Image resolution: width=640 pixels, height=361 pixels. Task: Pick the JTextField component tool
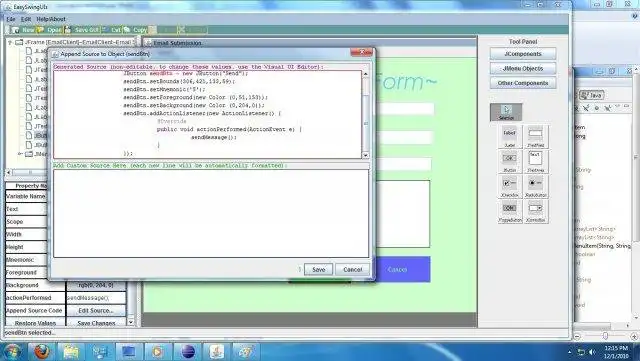[x=536, y=137]
